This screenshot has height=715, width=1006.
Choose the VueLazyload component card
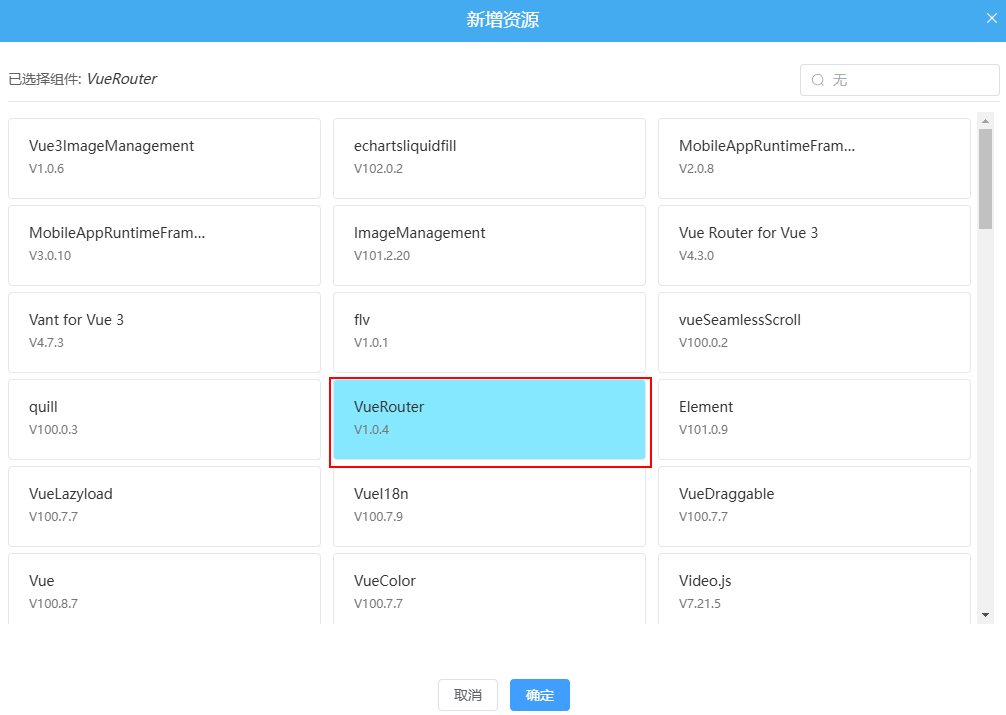click(164, 506)
